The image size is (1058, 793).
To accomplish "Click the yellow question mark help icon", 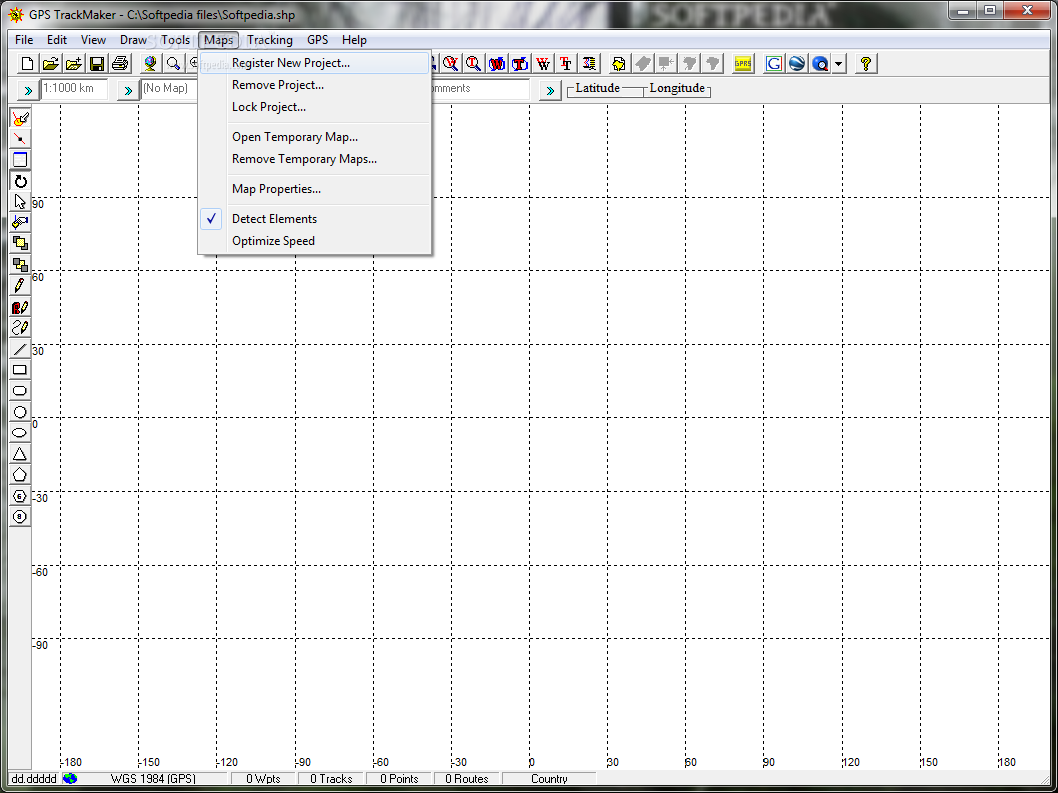I will [866, 63].
